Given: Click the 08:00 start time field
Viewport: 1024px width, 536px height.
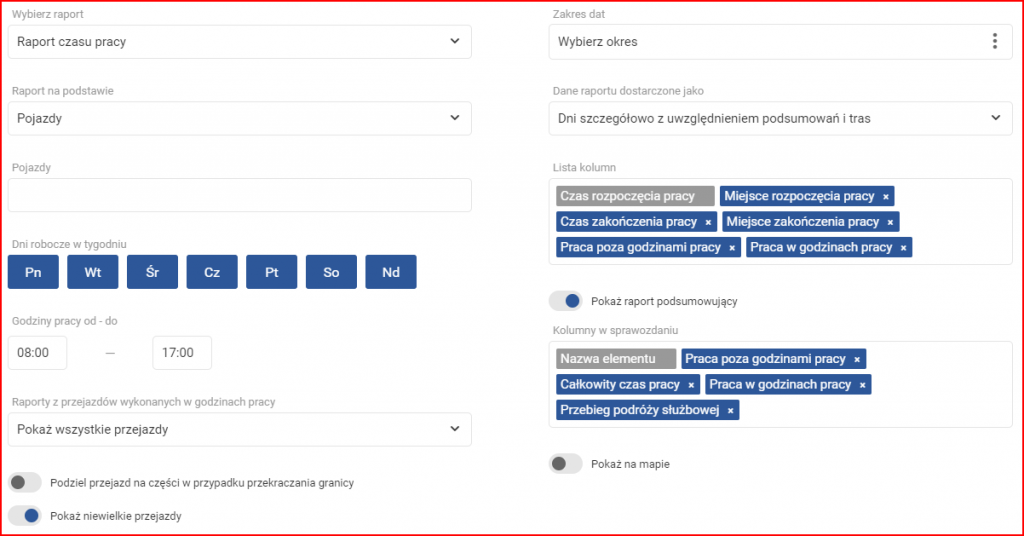Looking at the screenshot, I should [37, 353].
